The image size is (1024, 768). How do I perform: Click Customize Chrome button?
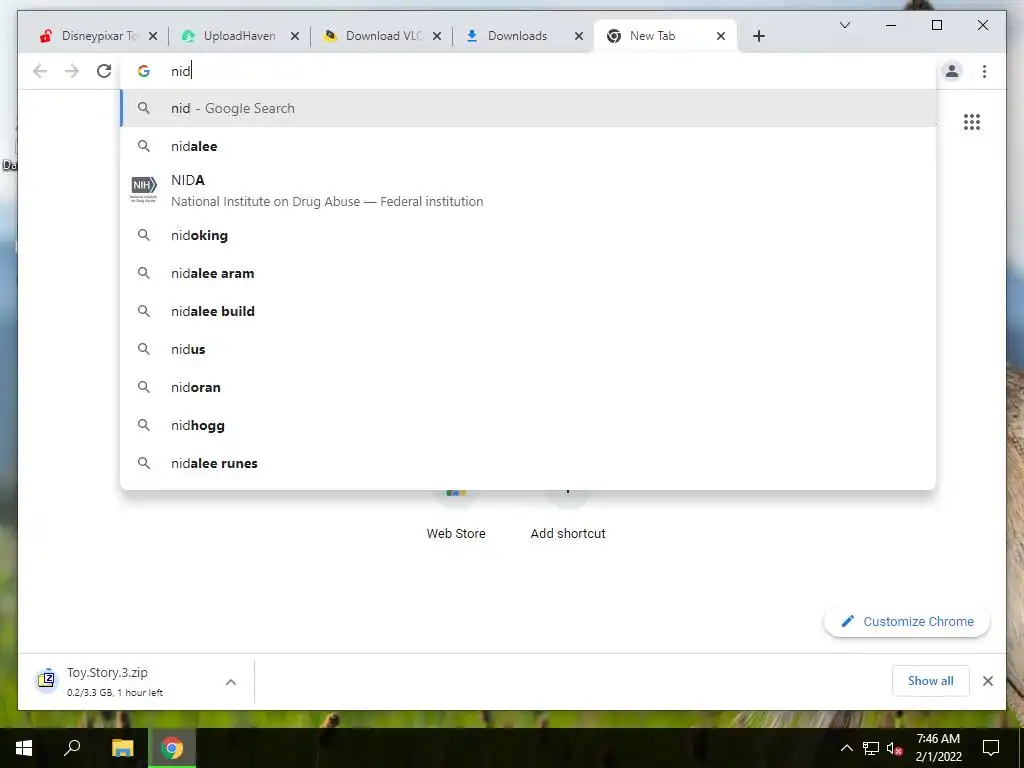tap(907, 621)
